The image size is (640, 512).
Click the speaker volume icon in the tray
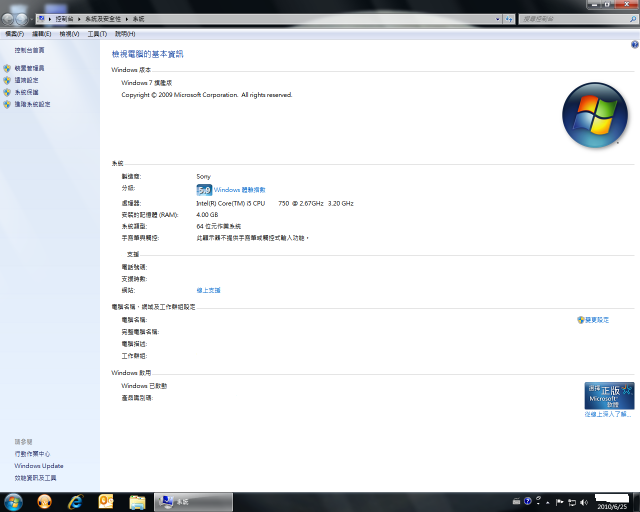coord(584,502)
